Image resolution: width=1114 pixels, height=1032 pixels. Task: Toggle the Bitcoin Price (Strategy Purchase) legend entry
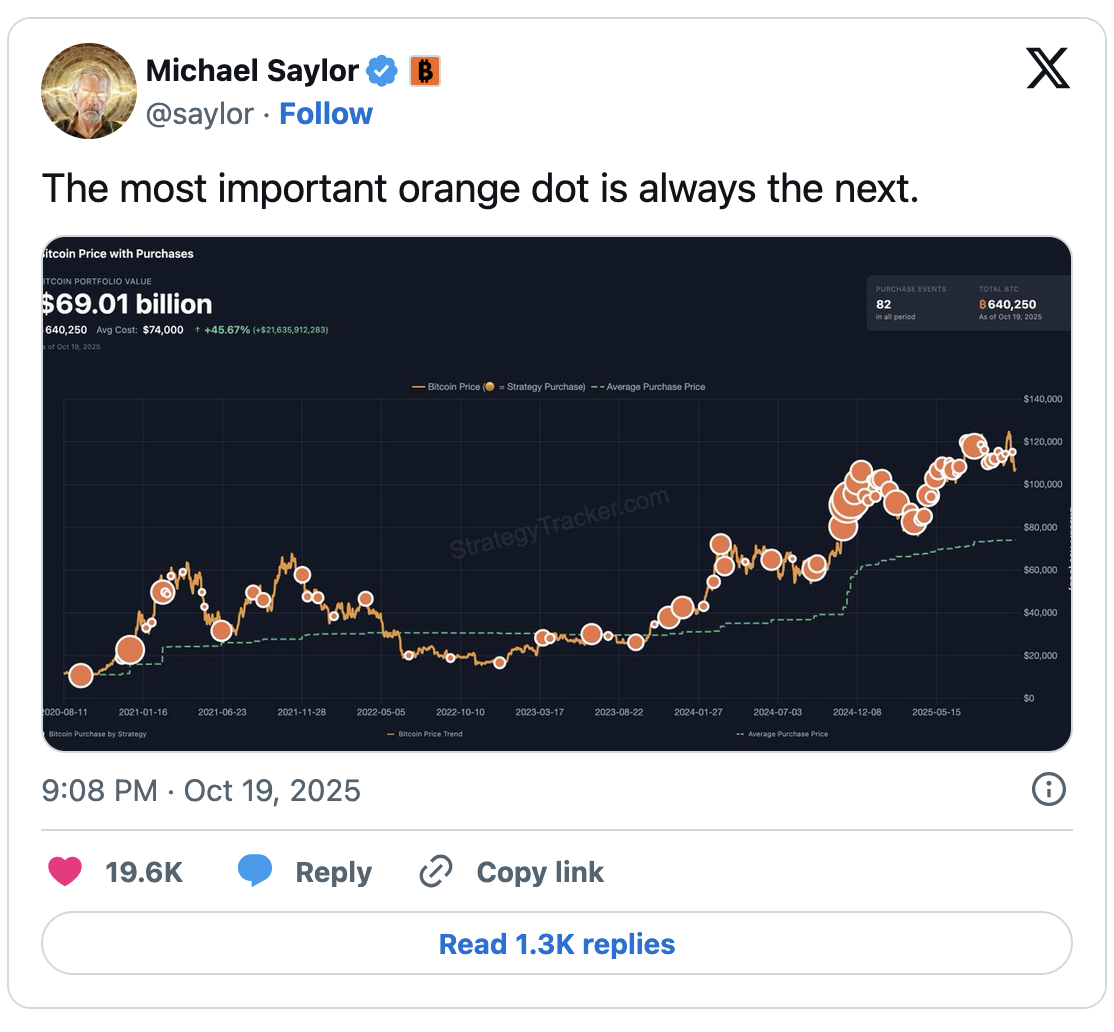[499, 386]
